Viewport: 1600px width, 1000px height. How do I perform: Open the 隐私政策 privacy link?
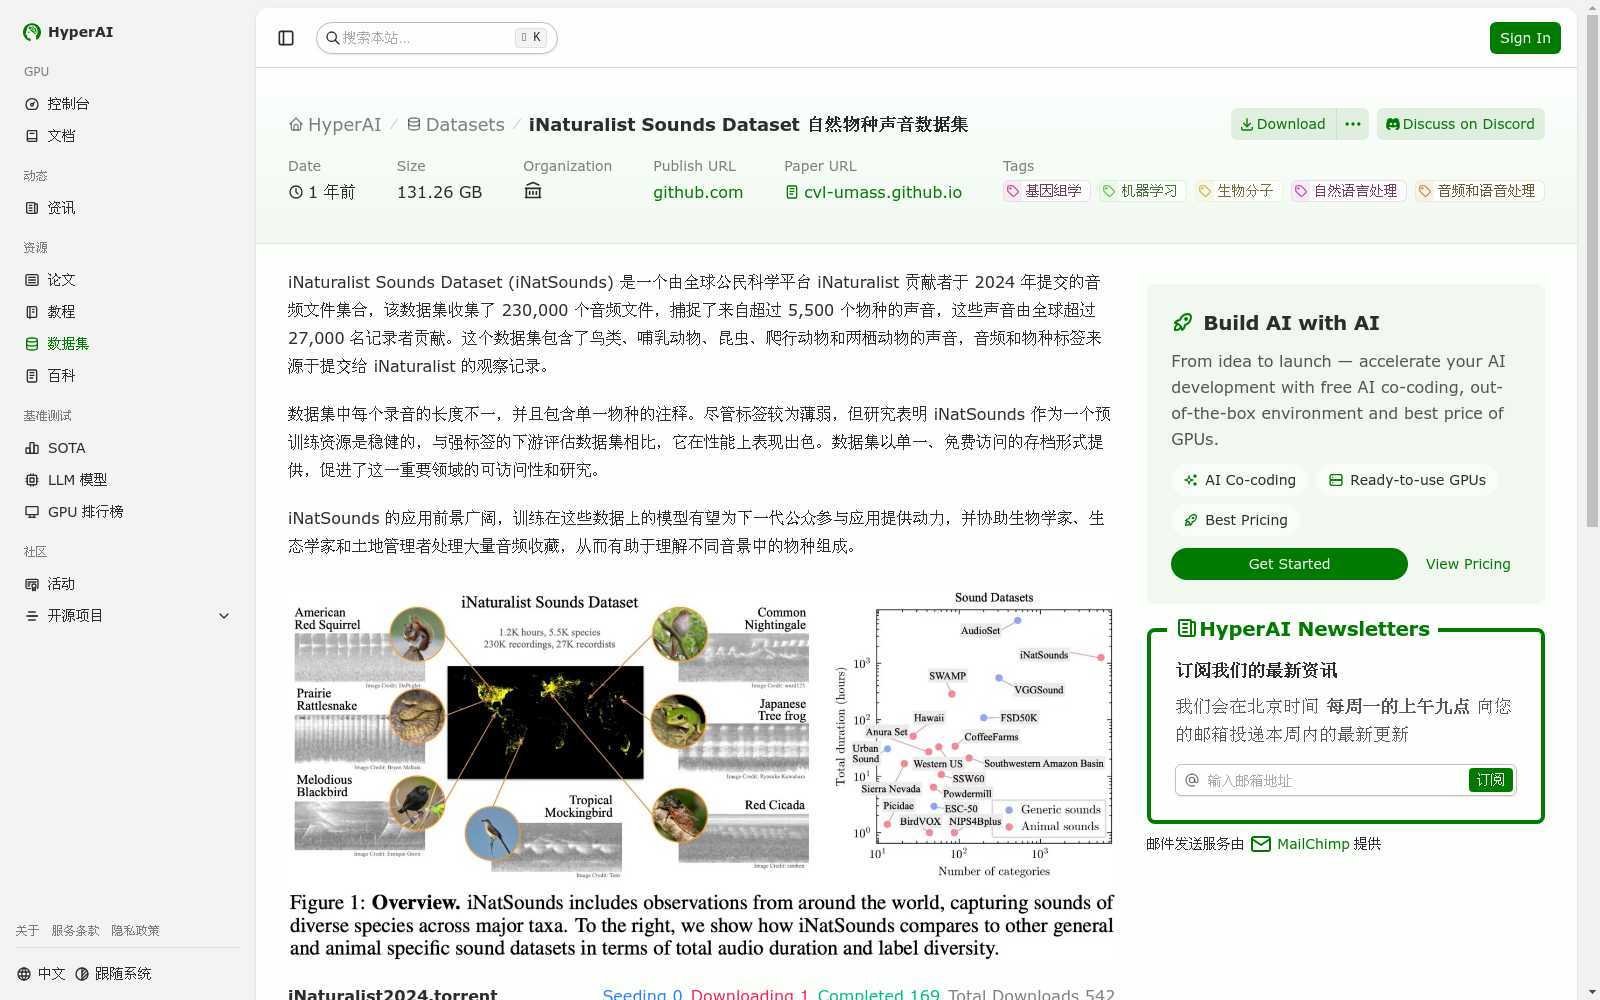tap(135, 931)
